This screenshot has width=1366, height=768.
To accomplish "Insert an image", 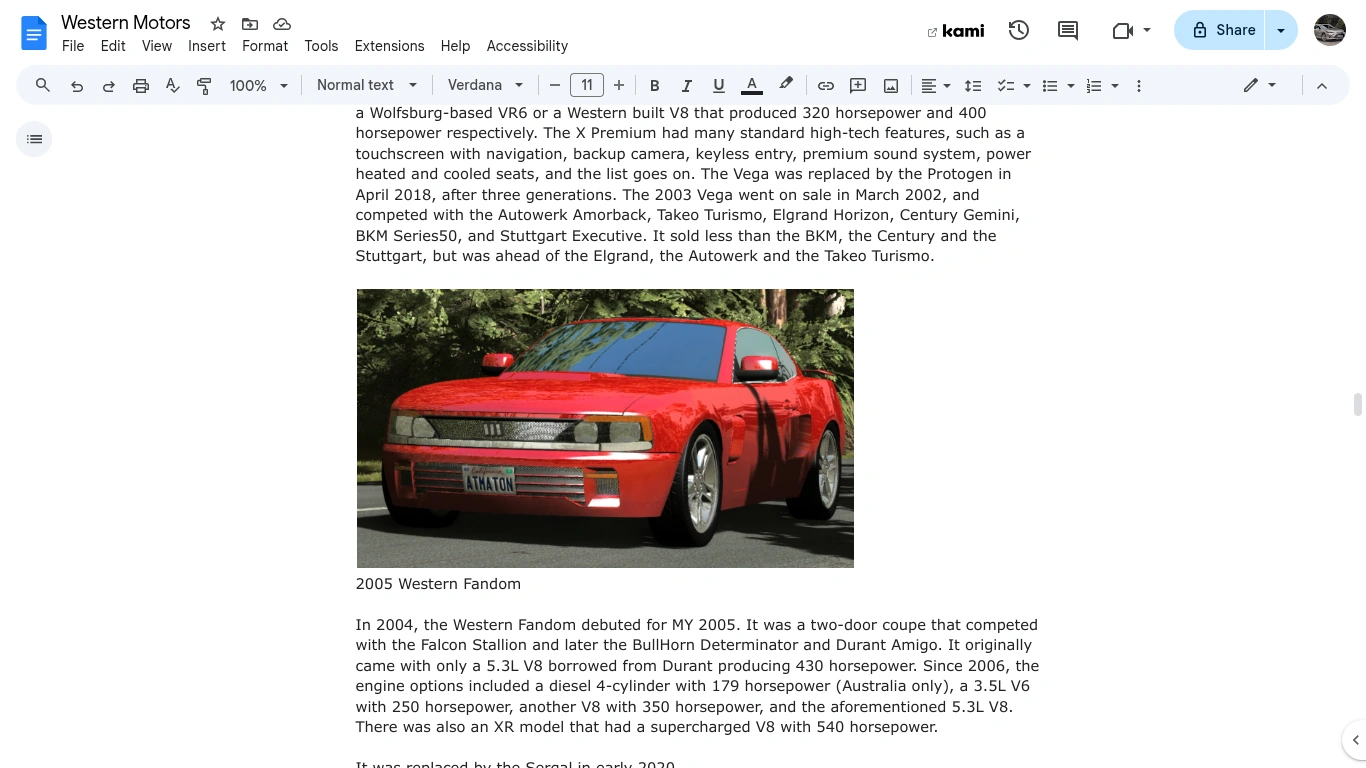I will point(890,85).
